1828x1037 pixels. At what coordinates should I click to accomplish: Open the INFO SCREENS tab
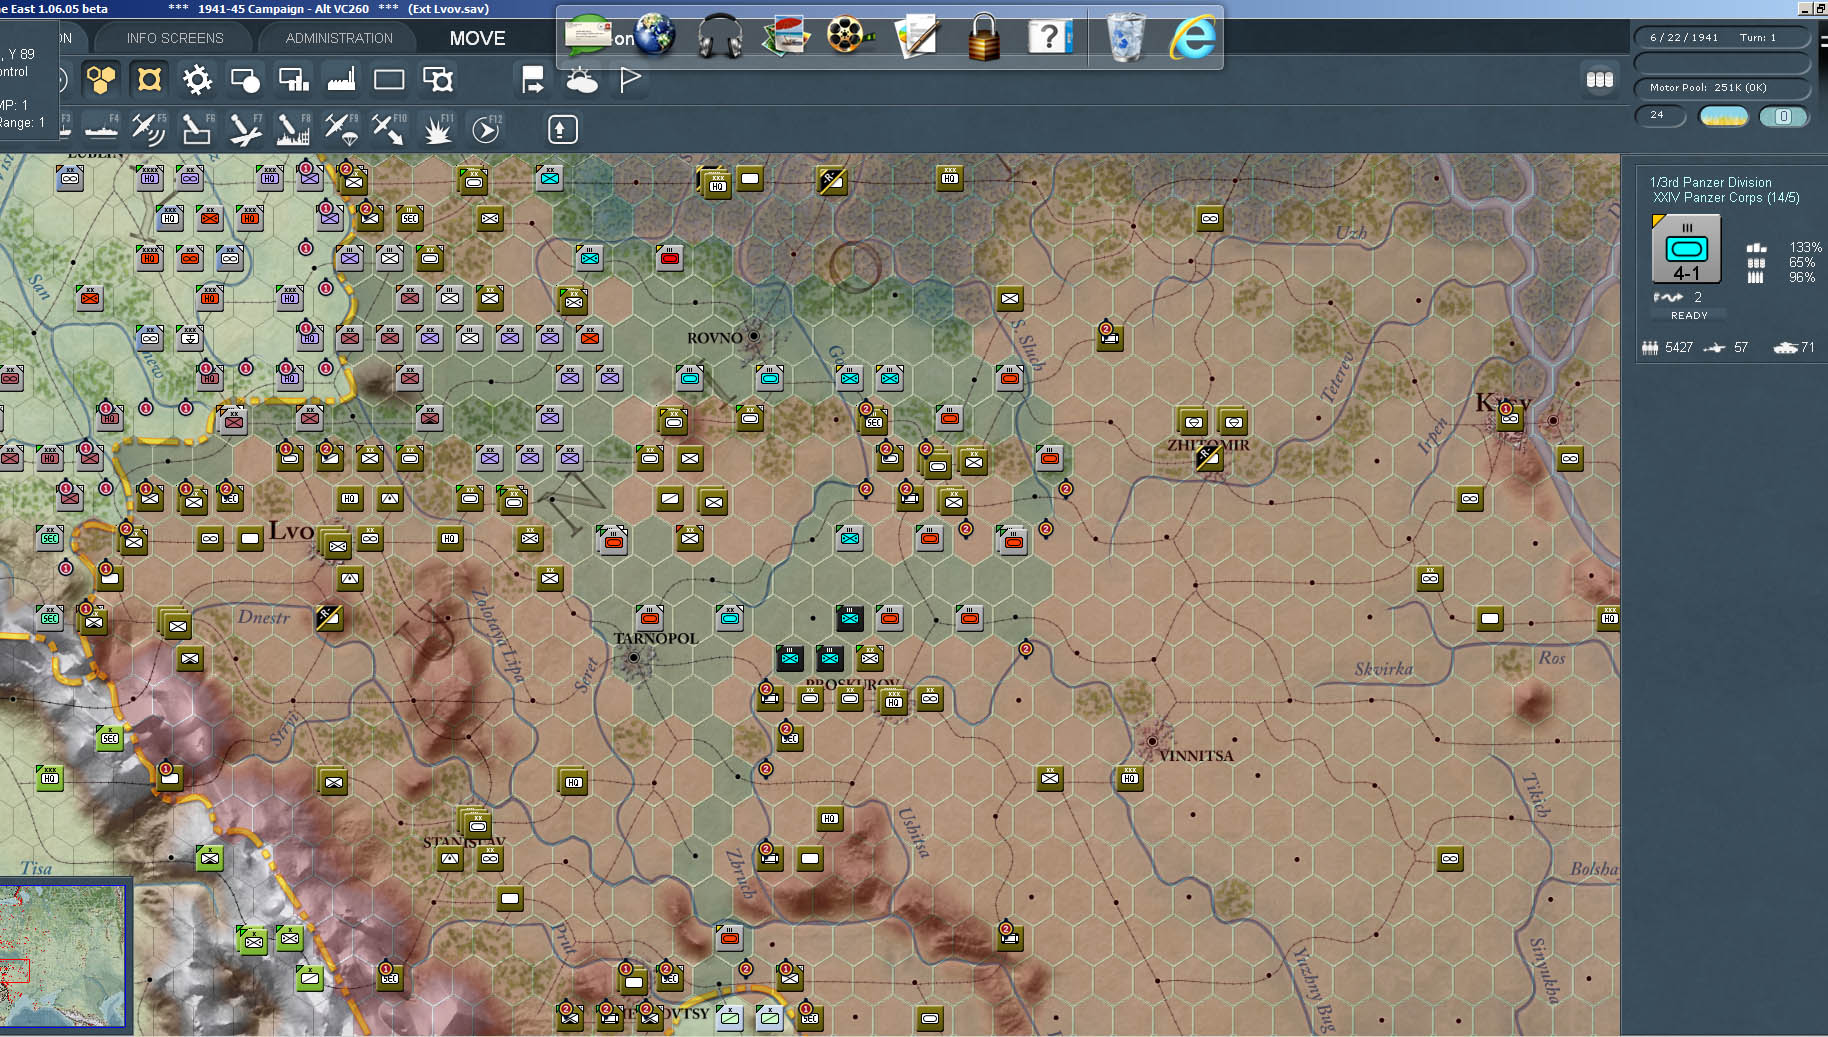click(x=175, y=38)
